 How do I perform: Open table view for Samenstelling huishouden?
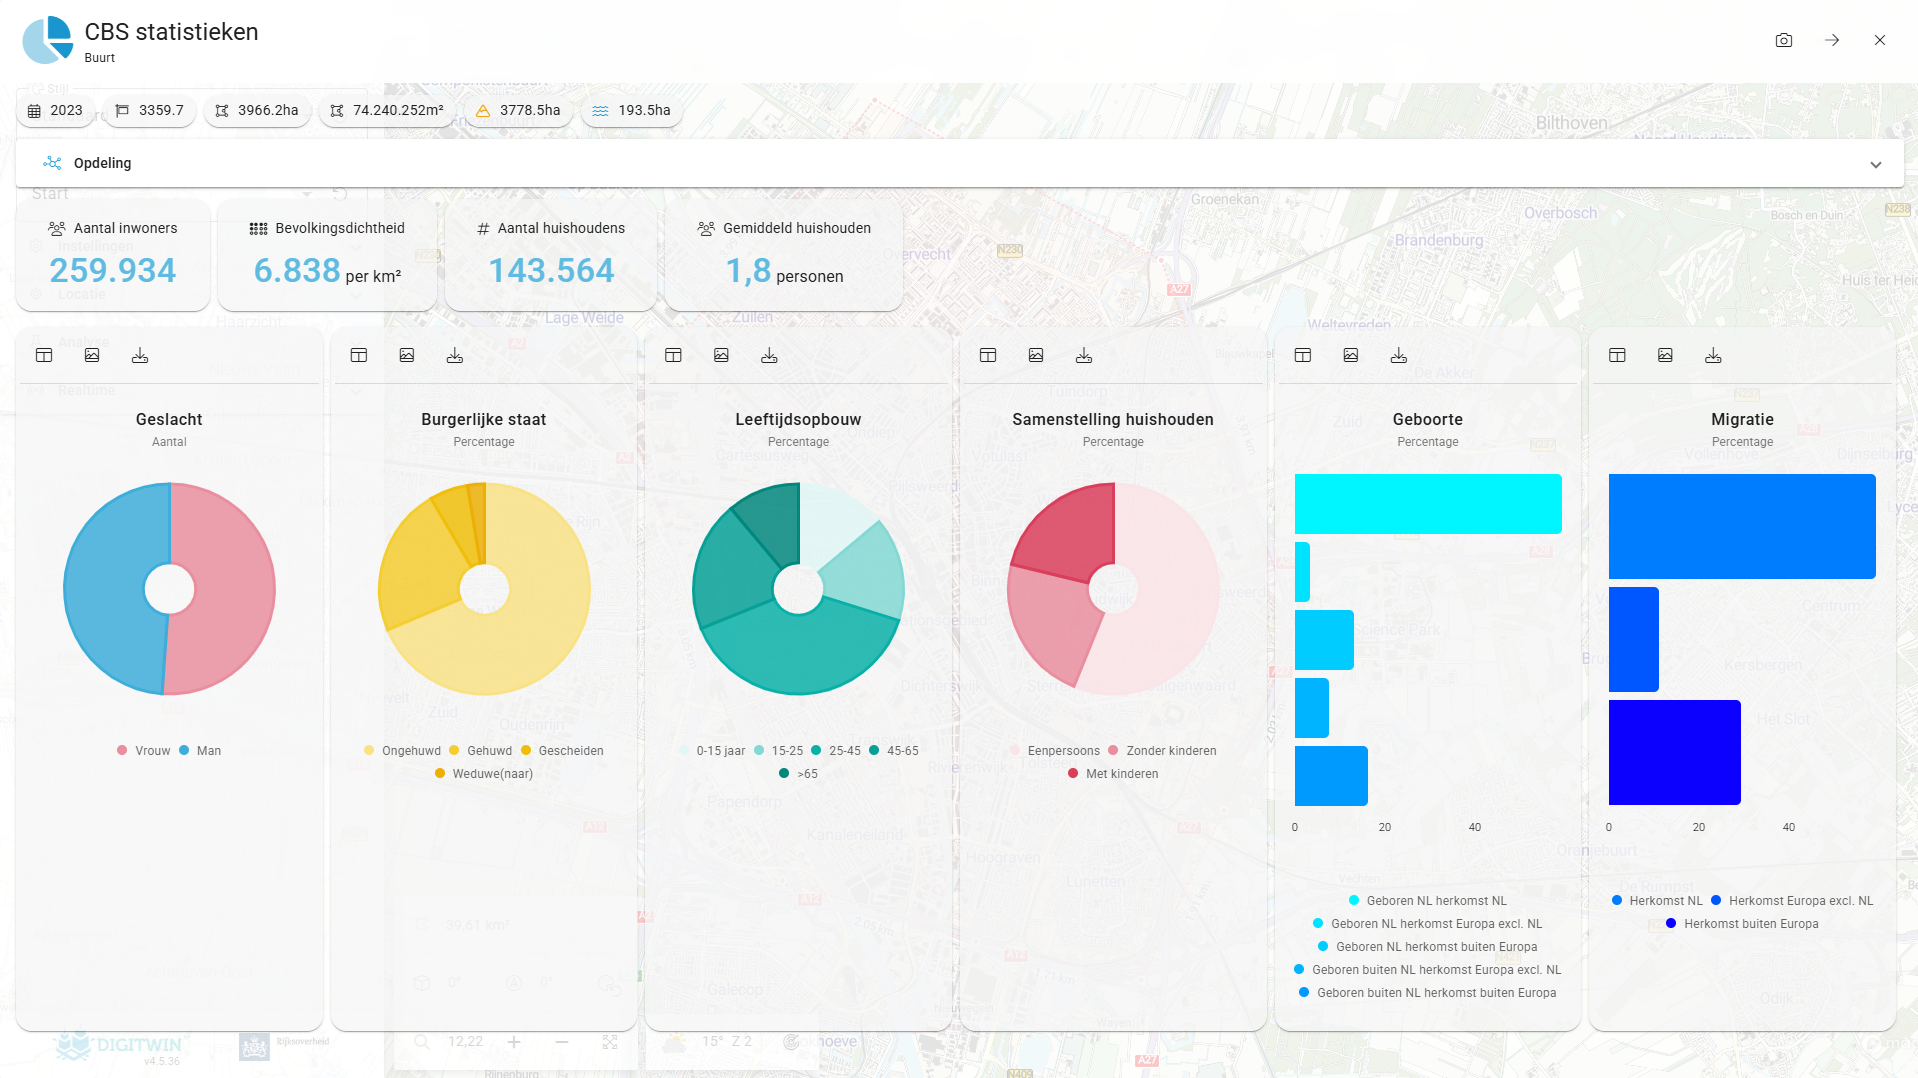coord(988,355)
